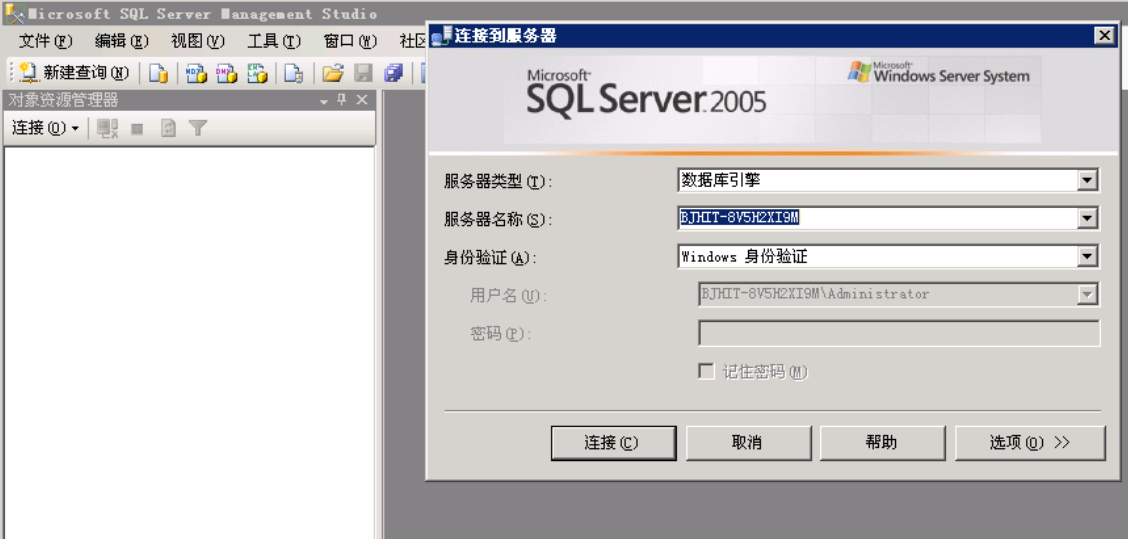Click the Save floppy disk icon
Viewport: 1128px width, 539px height.
[x=363, y=73]
